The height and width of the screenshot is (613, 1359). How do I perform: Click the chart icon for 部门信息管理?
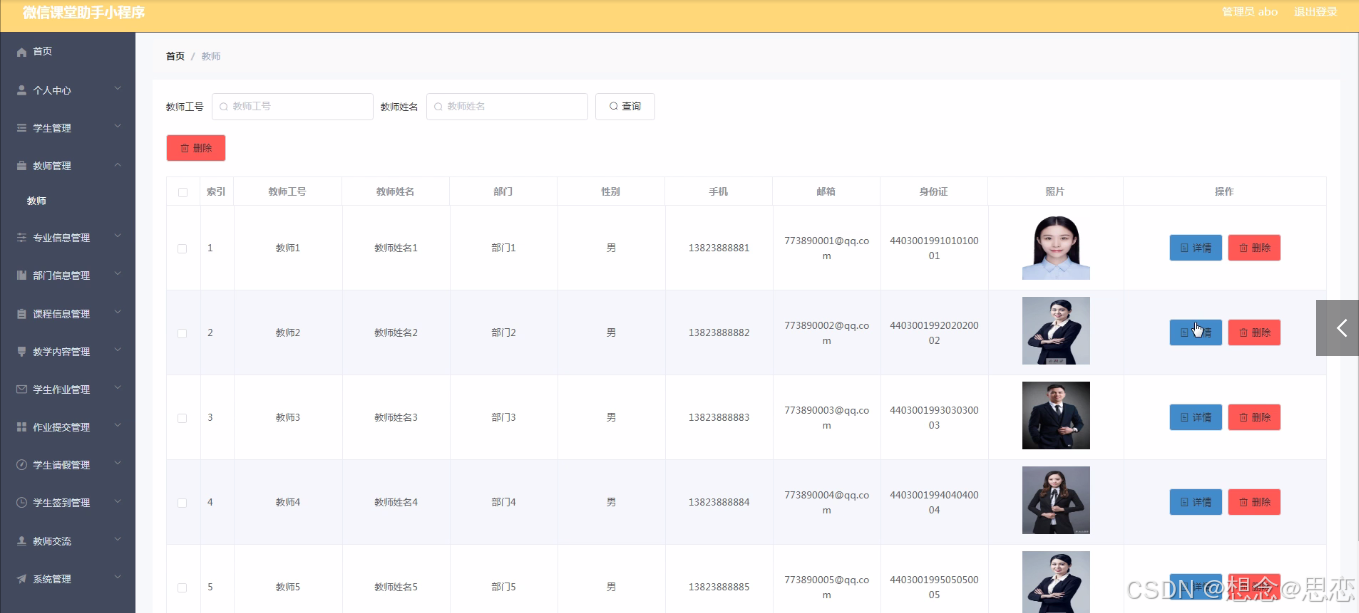click(x=21, y=275)
